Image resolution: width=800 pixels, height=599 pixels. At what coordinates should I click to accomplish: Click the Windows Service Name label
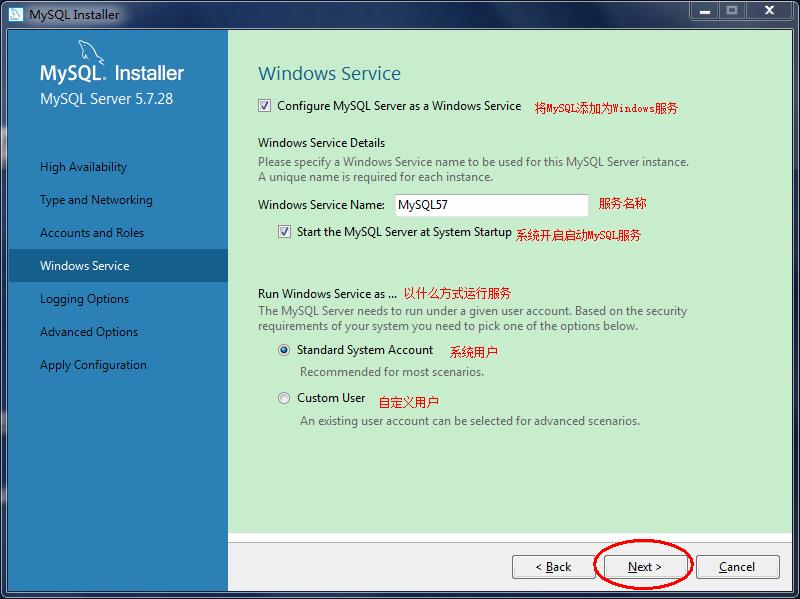tap(321, 205)
